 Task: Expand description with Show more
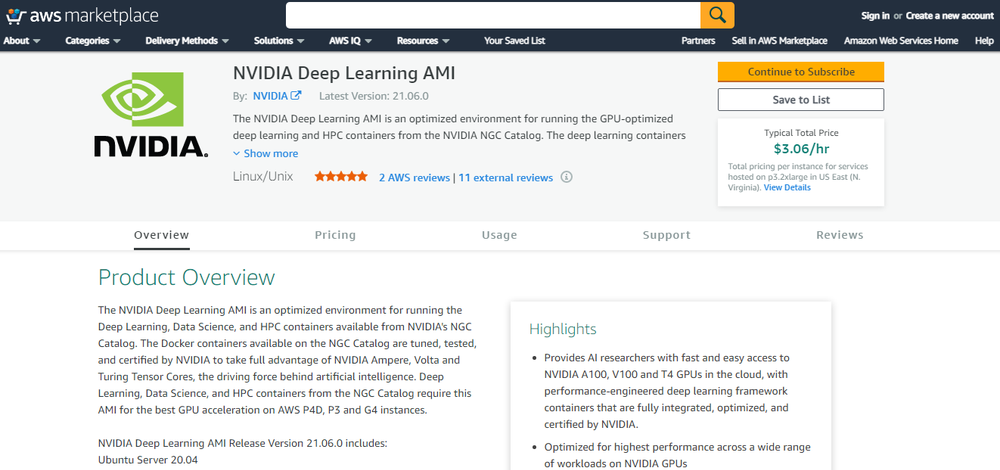[266, 154]
